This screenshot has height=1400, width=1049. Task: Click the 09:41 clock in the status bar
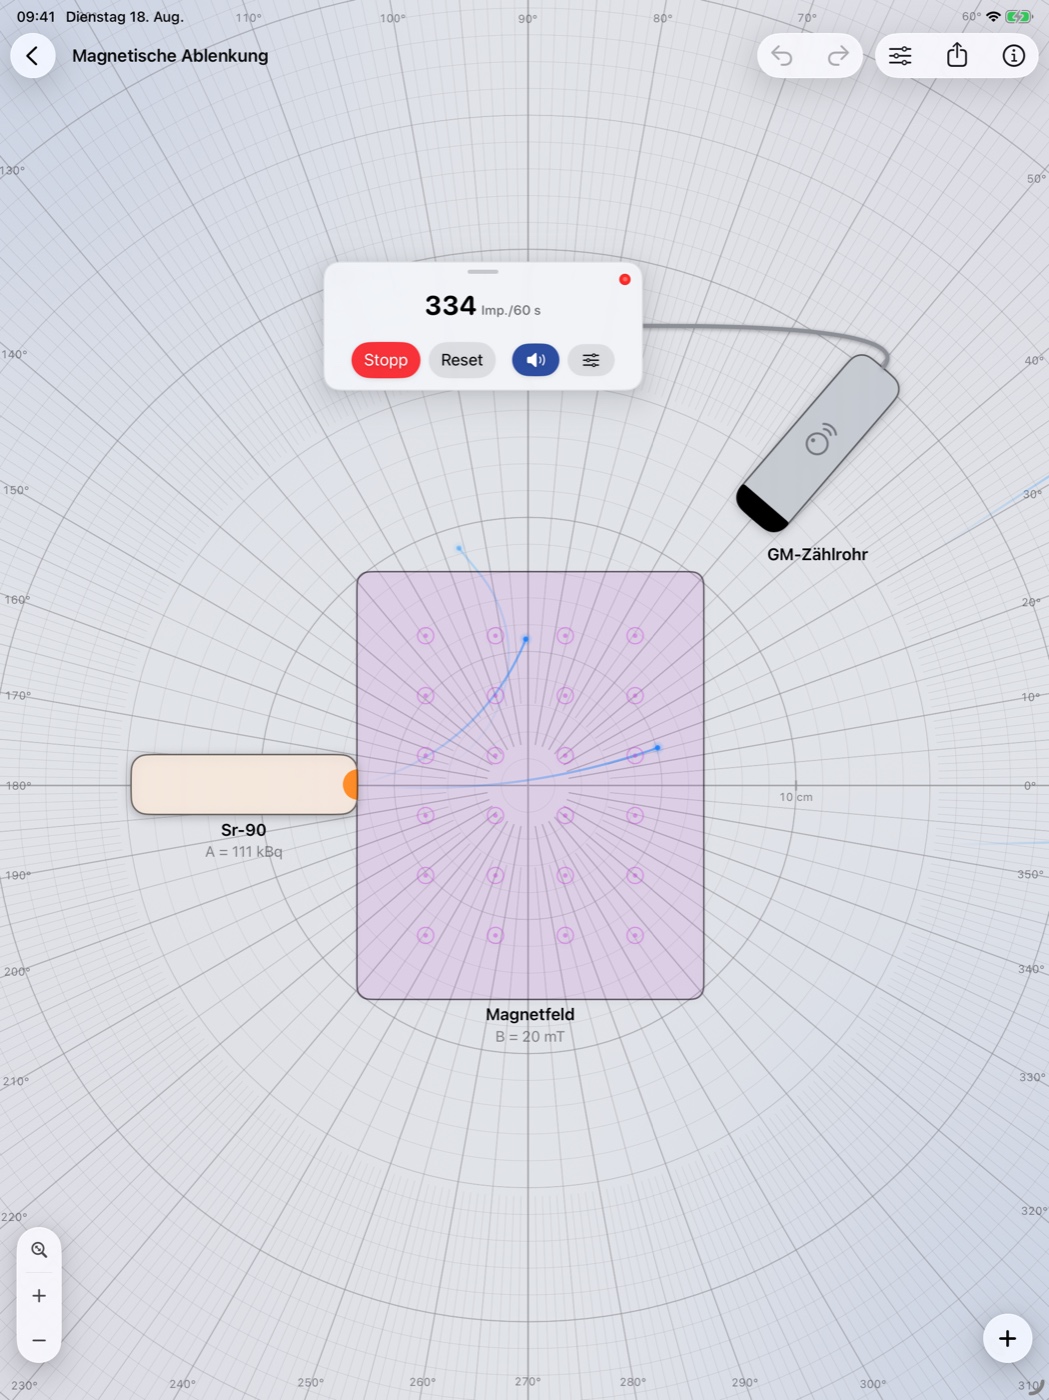point(36,17)
